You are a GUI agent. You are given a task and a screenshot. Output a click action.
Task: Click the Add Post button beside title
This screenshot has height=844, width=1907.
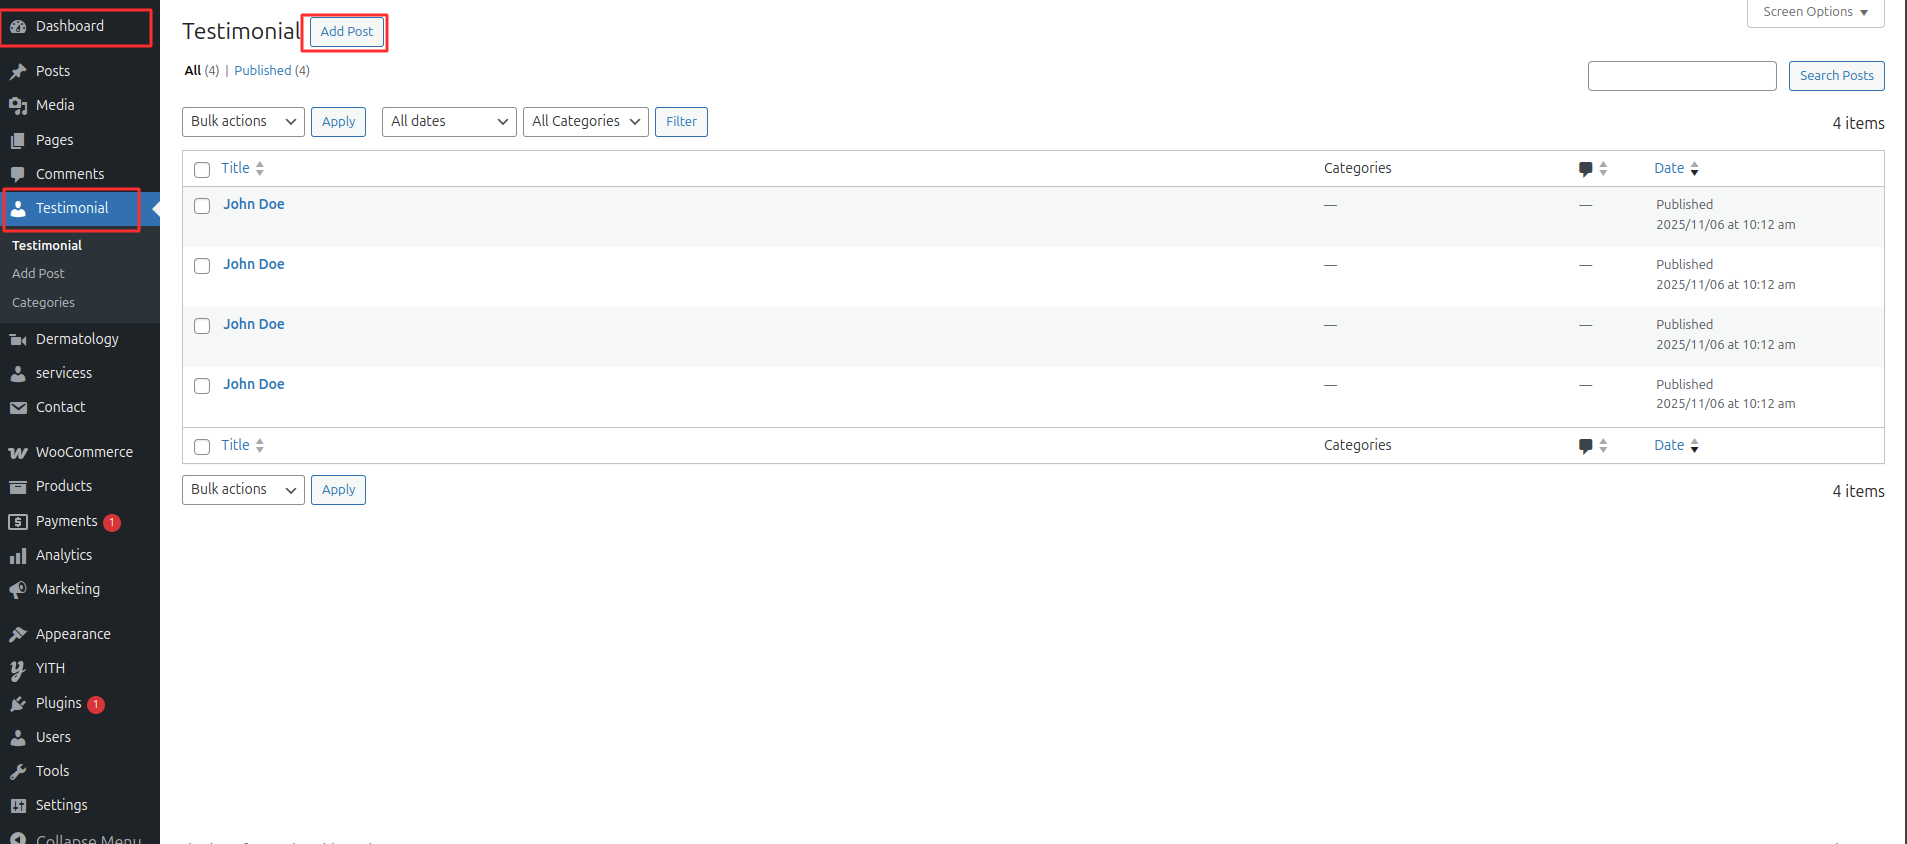[x=346, y=32]
